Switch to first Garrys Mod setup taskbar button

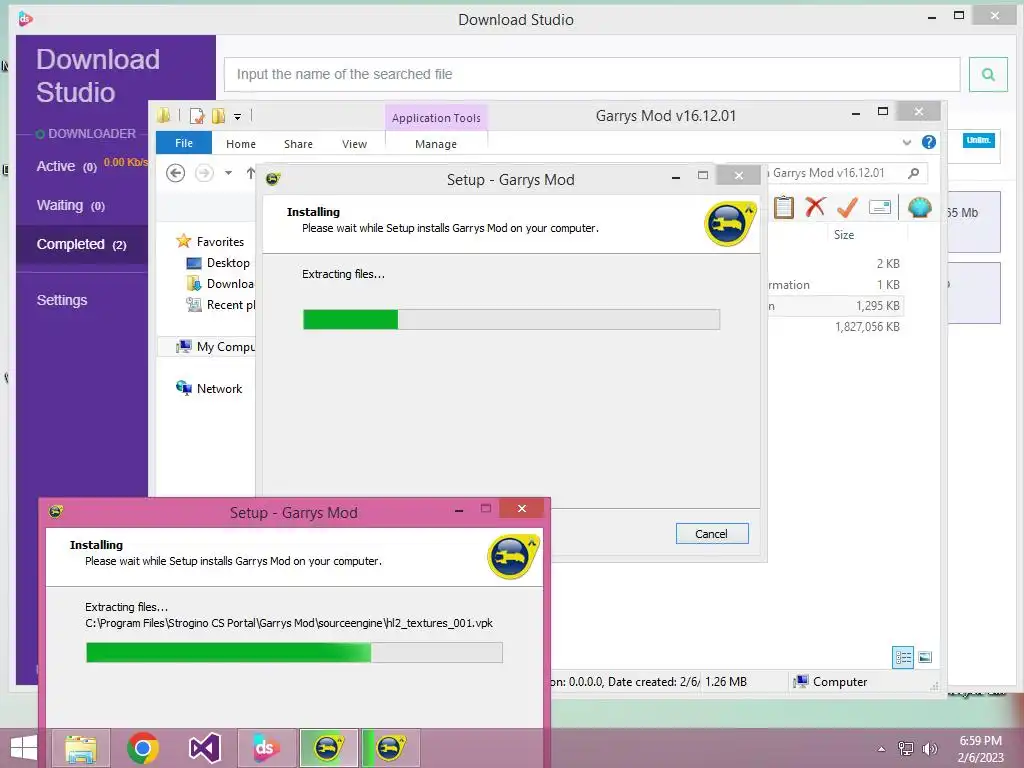[x=328, y=748]
